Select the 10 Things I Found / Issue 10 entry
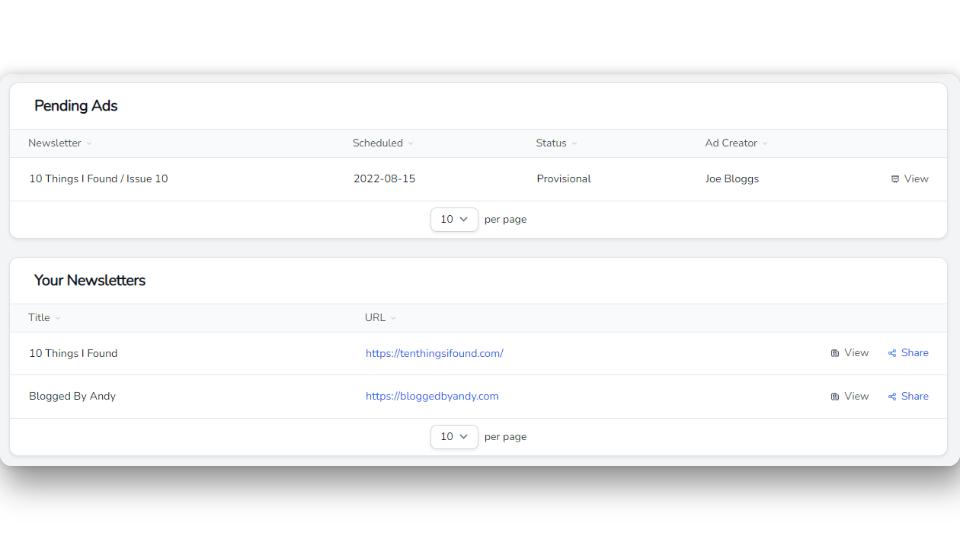The image size is (960, 540). click(x=98, y=179)
